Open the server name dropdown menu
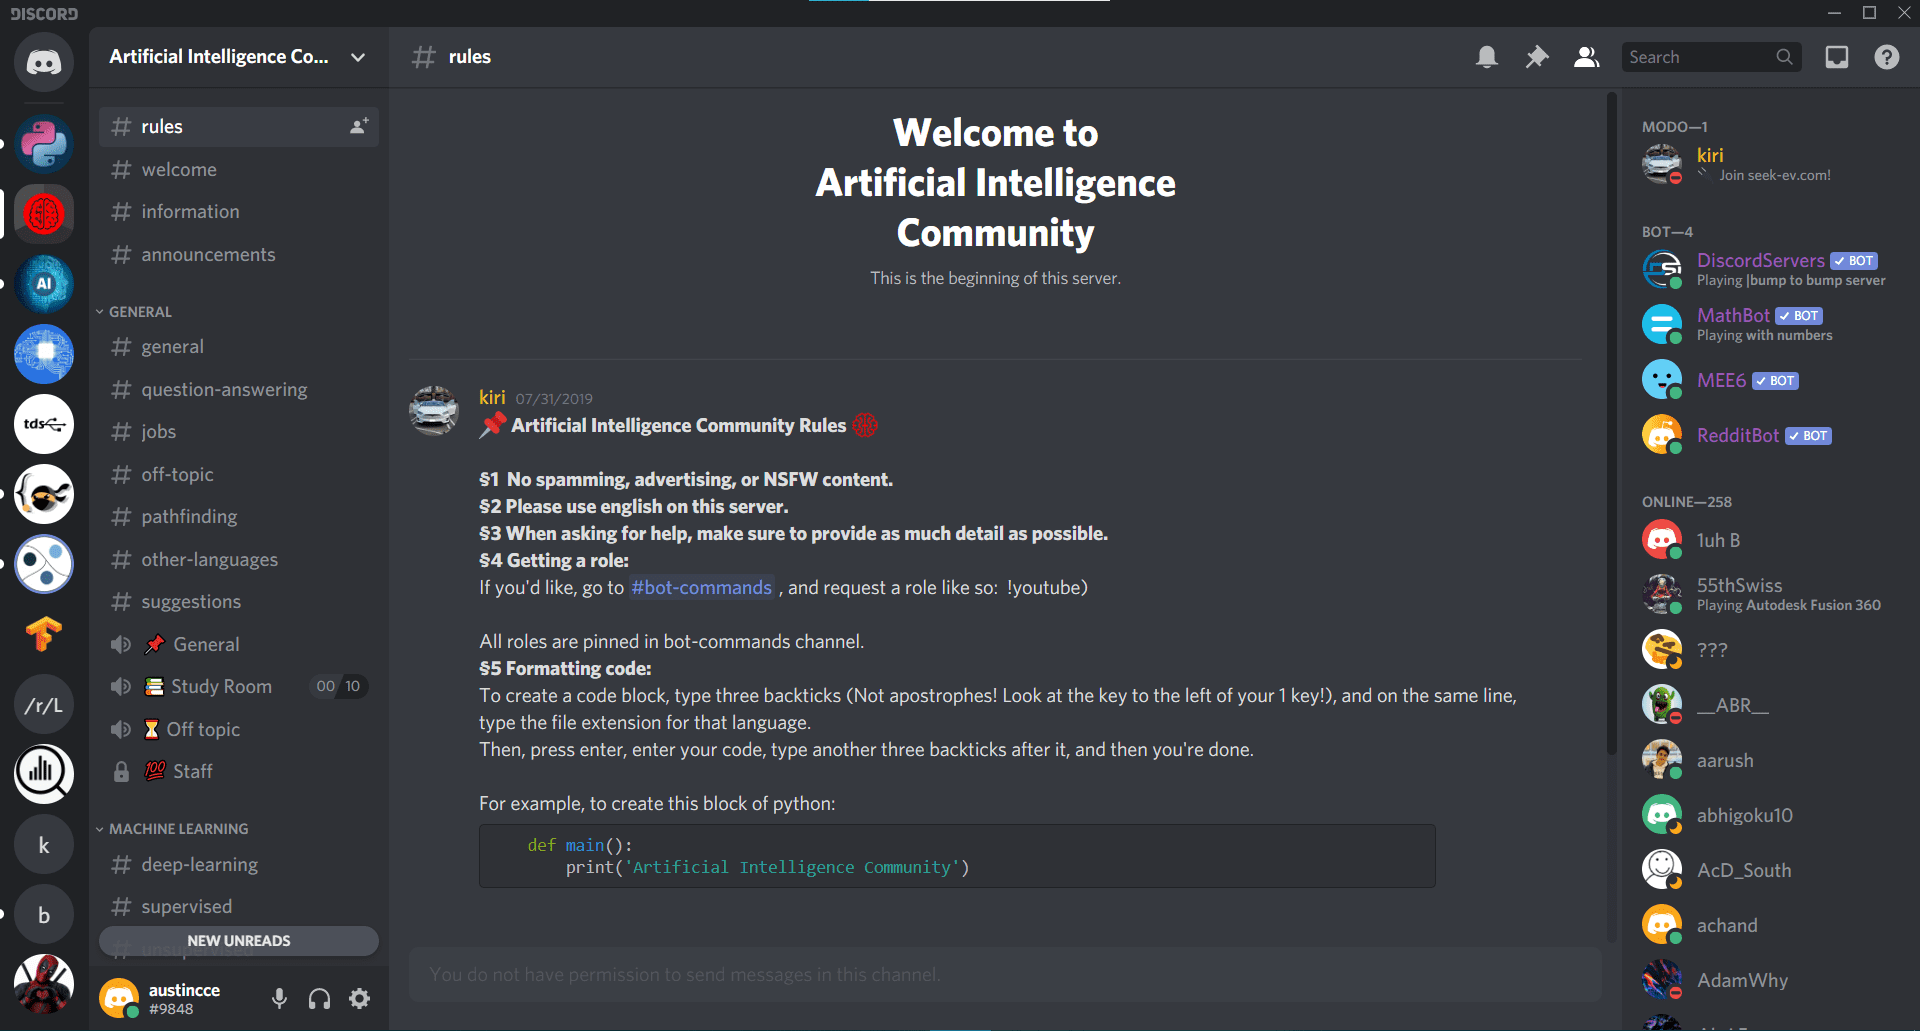 [x=238, y=57]
